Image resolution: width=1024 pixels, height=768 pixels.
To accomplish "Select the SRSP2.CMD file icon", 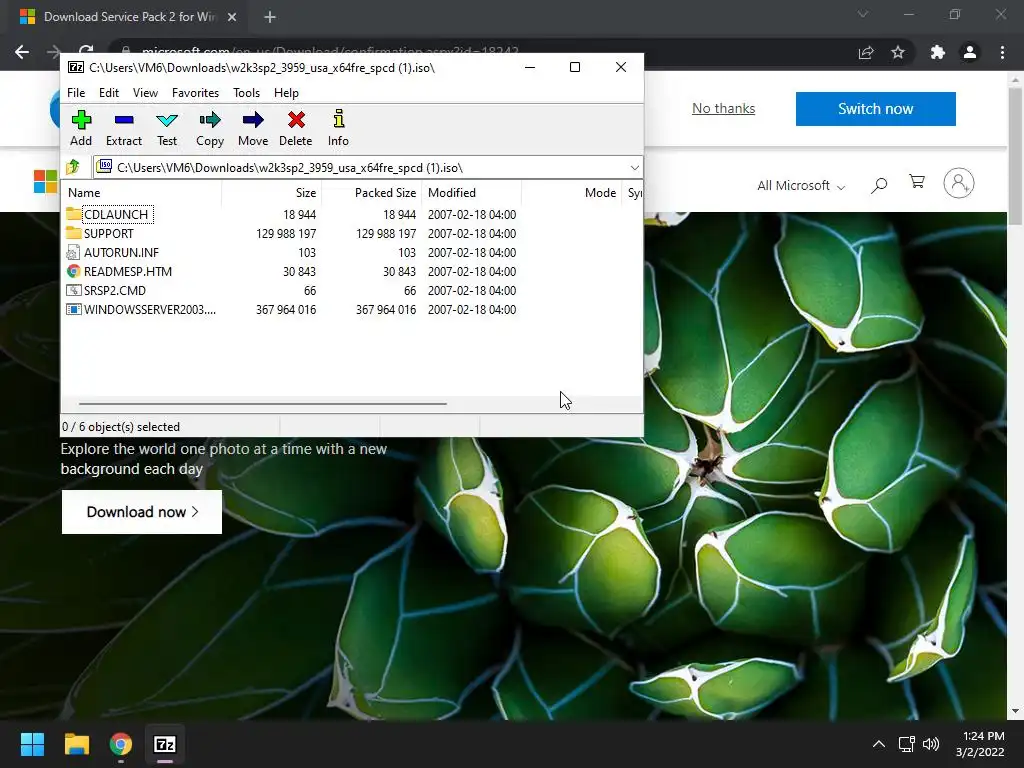I will [74, 290].
